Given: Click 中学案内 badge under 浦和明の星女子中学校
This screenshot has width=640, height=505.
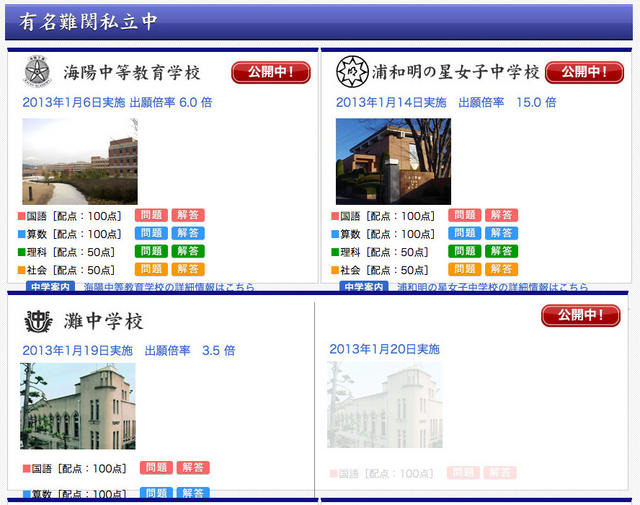Looking at the screenshot, I should 364,287.
